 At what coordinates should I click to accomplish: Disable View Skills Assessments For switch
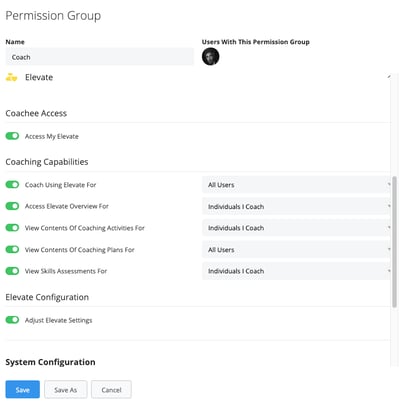point(12,271)
